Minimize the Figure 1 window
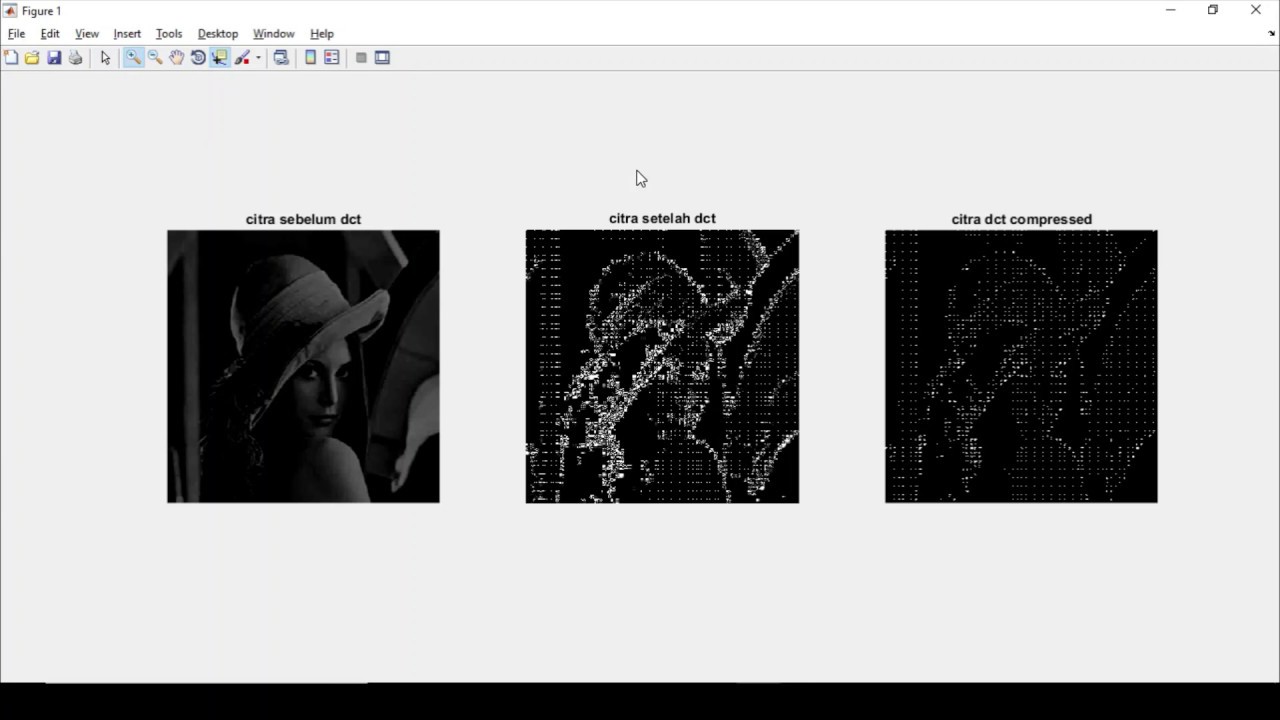The width and height of the screenshot is (1280, 720). click(x=1170, y=10)
